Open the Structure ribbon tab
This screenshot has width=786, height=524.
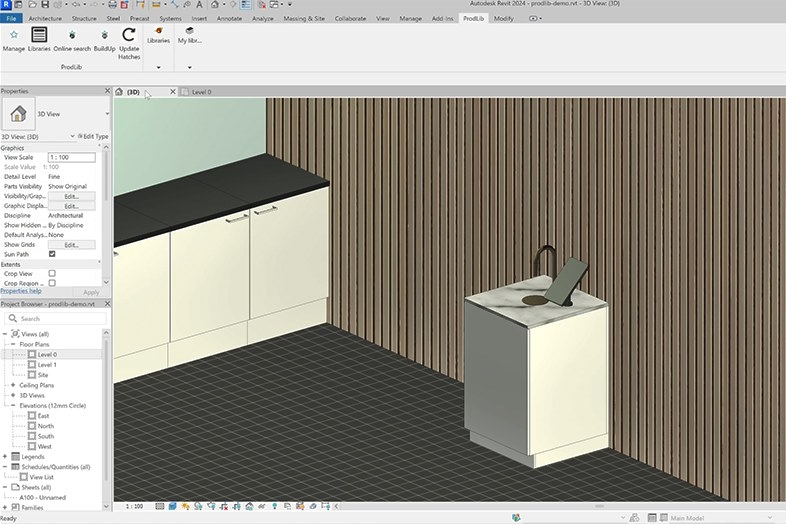(x=84, y=19)
